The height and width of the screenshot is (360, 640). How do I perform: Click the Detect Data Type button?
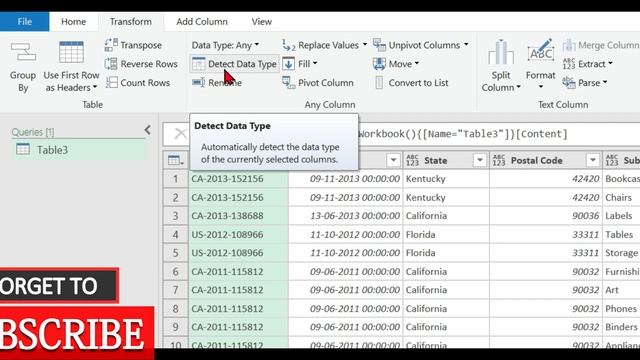coord(235,64)
